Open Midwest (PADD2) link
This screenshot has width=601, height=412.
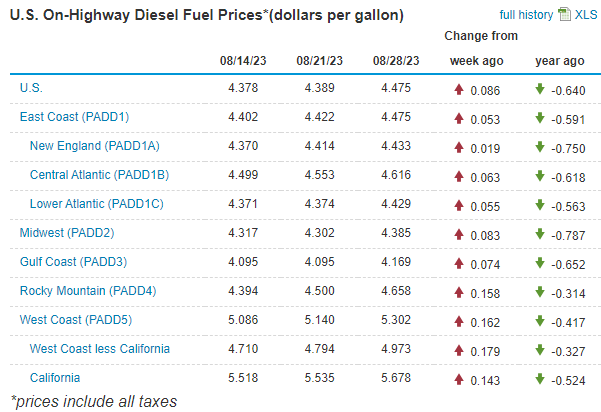click(x=68, y=233)
